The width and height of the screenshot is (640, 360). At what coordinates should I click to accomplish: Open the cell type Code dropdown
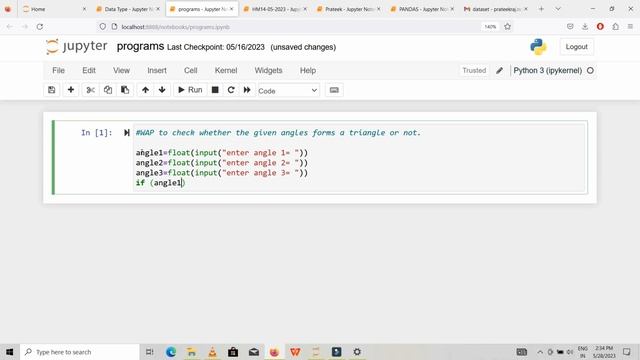click(x=288, y=91)
